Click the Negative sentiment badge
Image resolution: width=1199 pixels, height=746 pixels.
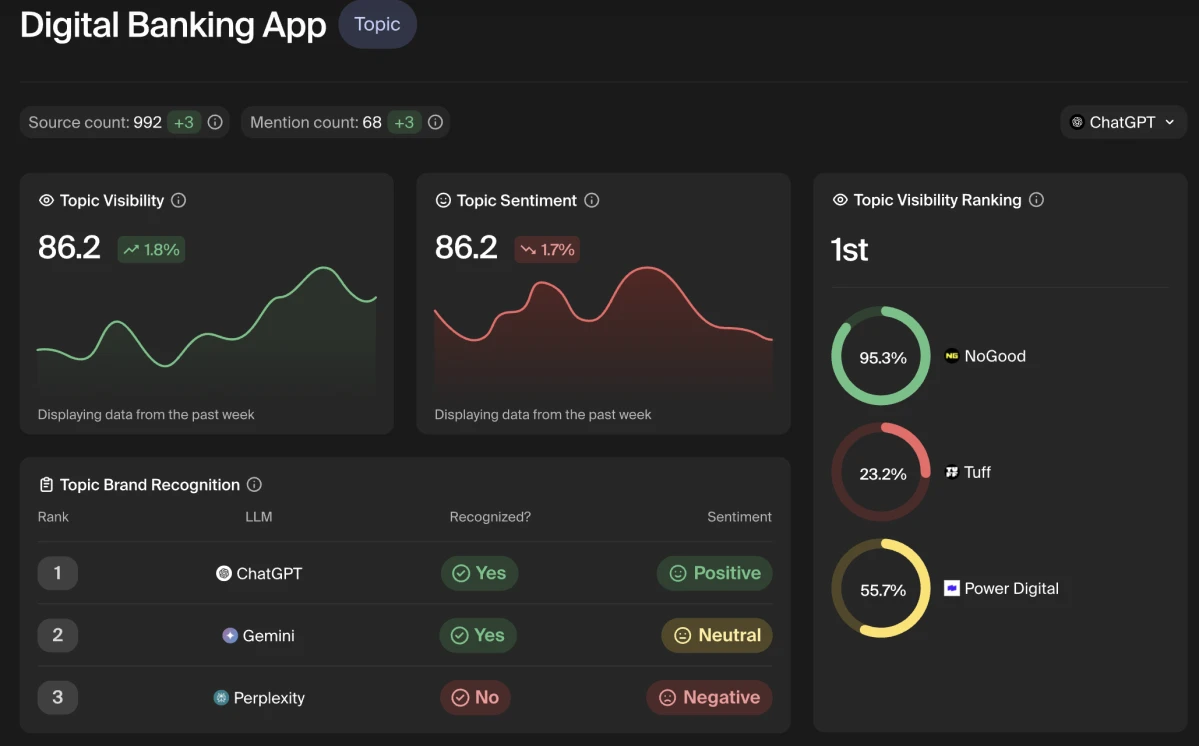click(709, 697)
